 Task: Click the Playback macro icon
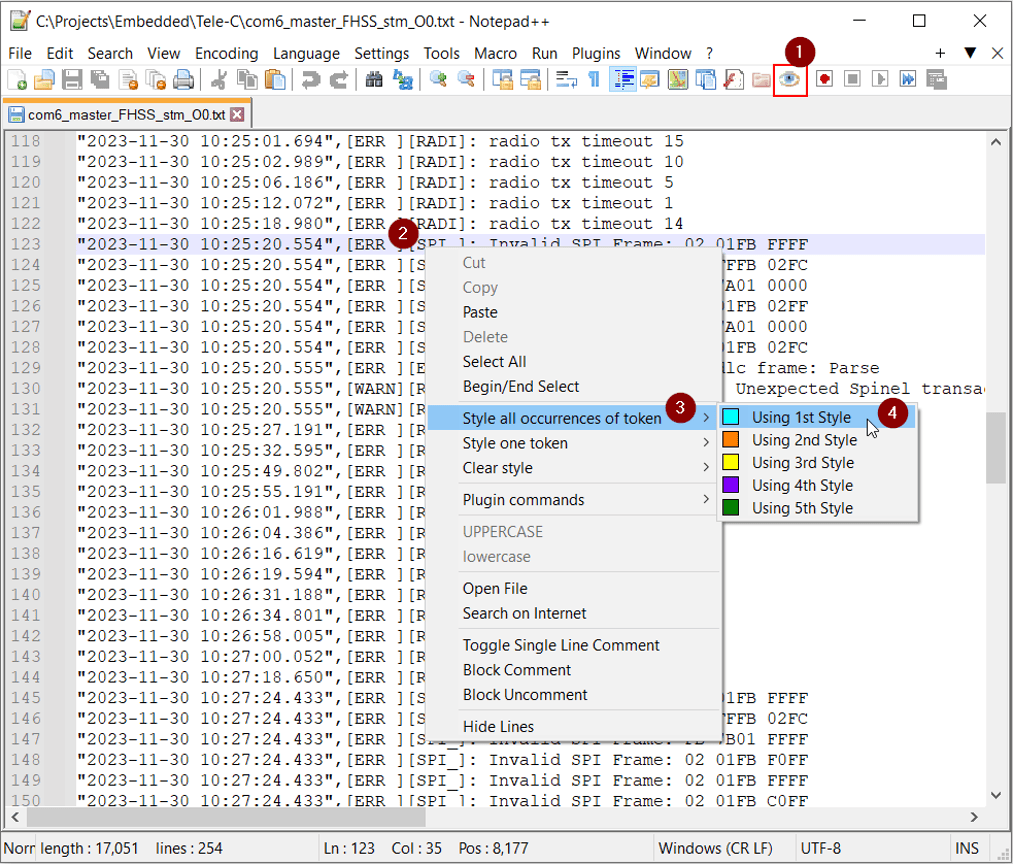pyautogui.click(x=880, y=79)
